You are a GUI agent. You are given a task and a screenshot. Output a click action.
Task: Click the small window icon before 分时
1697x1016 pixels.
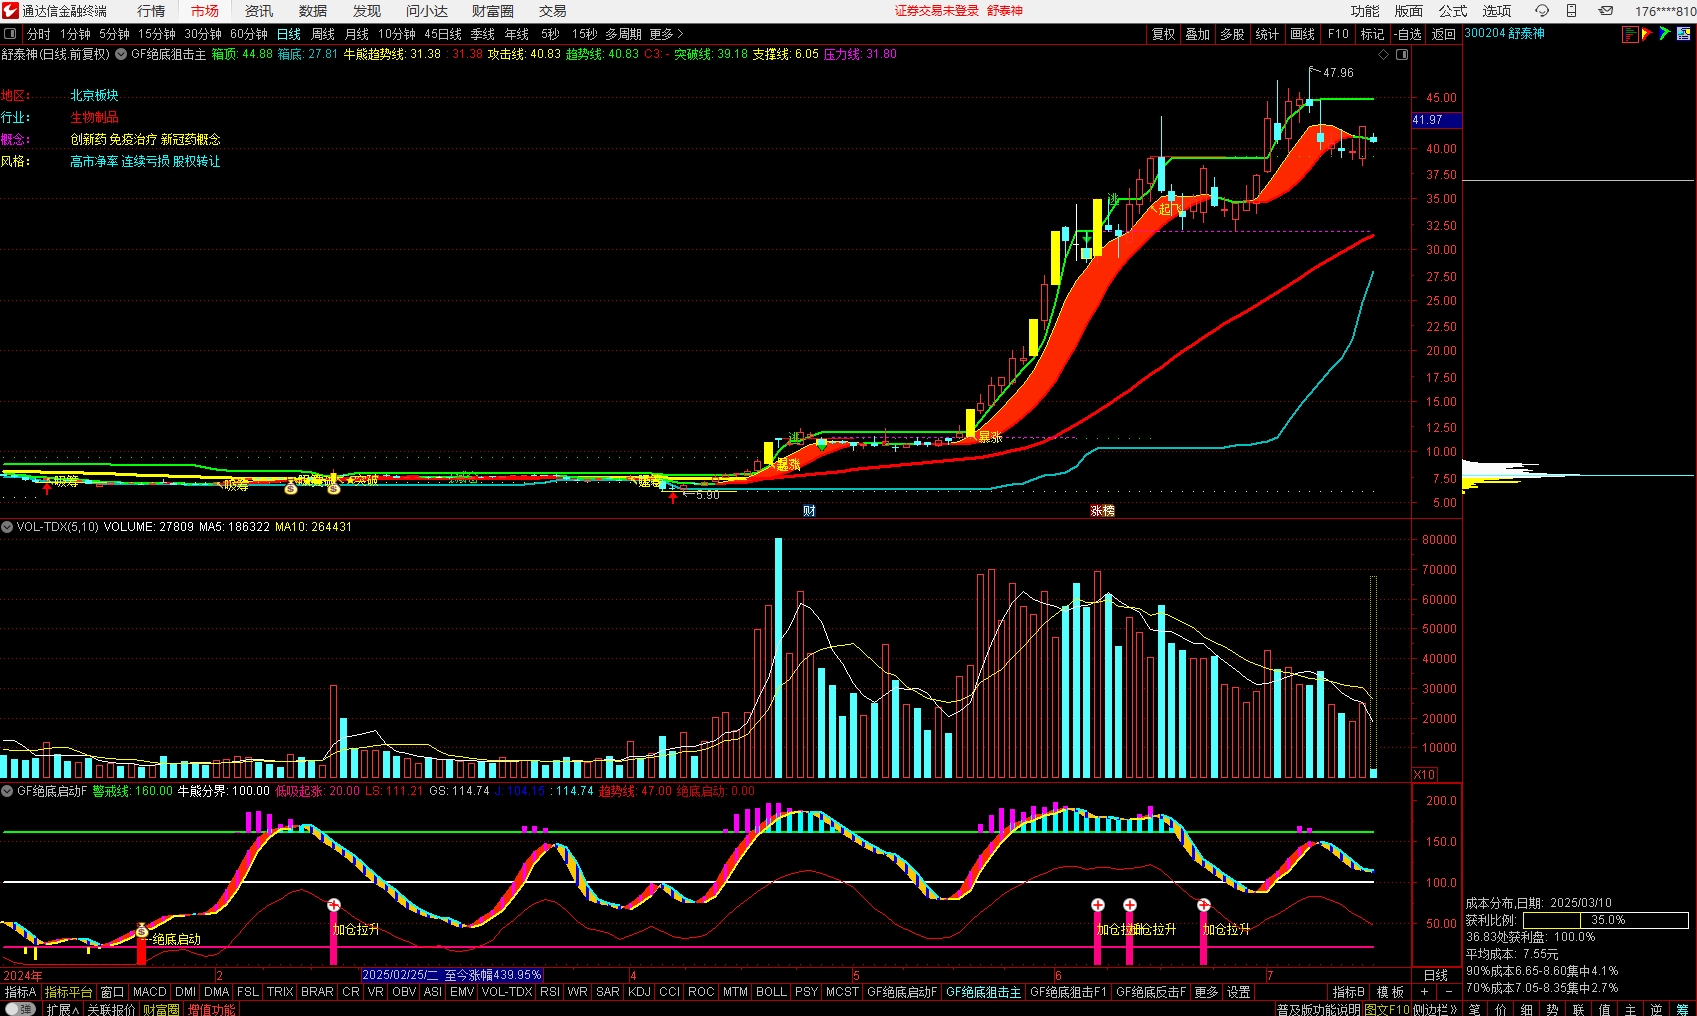click(10, 34)
